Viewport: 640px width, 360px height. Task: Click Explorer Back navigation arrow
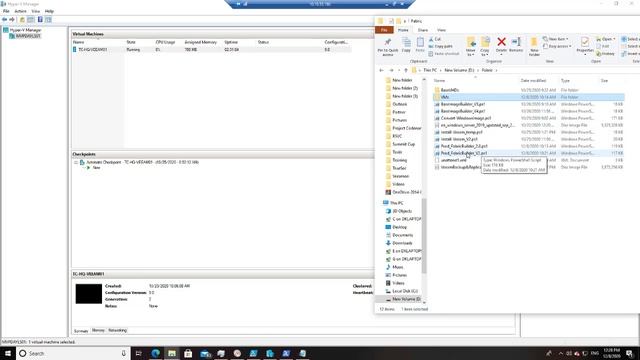point(381,70)
